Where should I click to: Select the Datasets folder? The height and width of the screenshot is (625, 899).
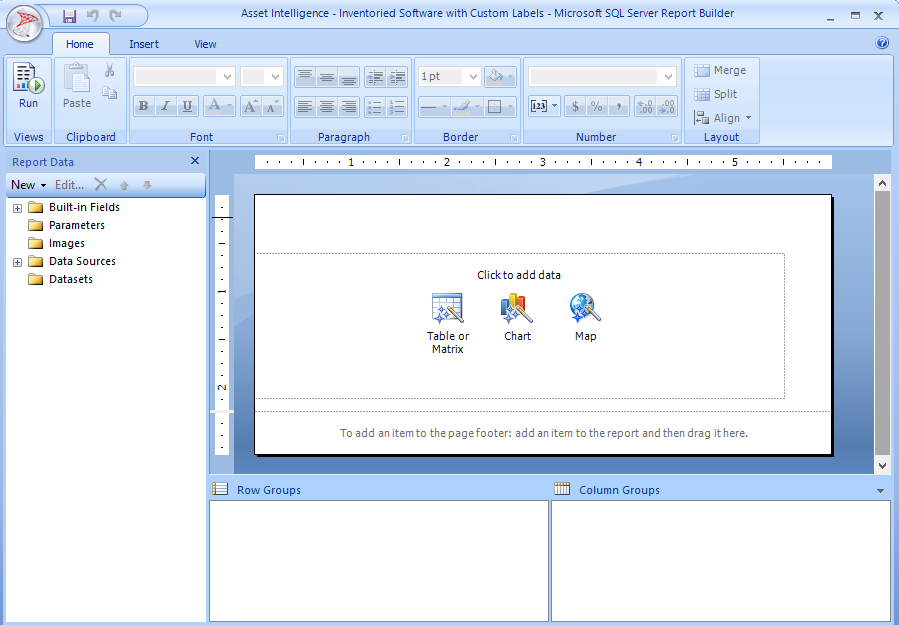[70, 280]
